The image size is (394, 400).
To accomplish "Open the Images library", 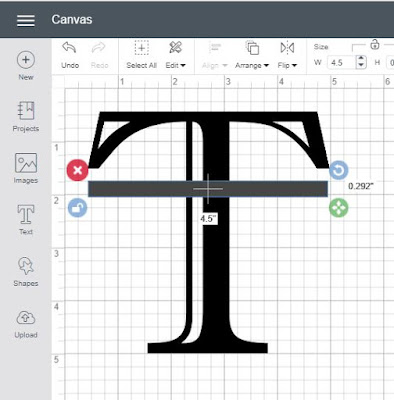I will (x=26, y=168).
